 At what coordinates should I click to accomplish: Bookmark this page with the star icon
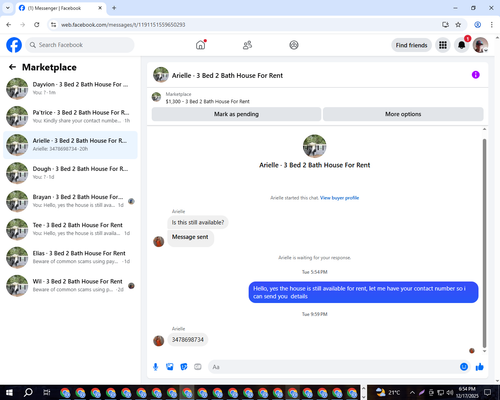coord(458,25)
